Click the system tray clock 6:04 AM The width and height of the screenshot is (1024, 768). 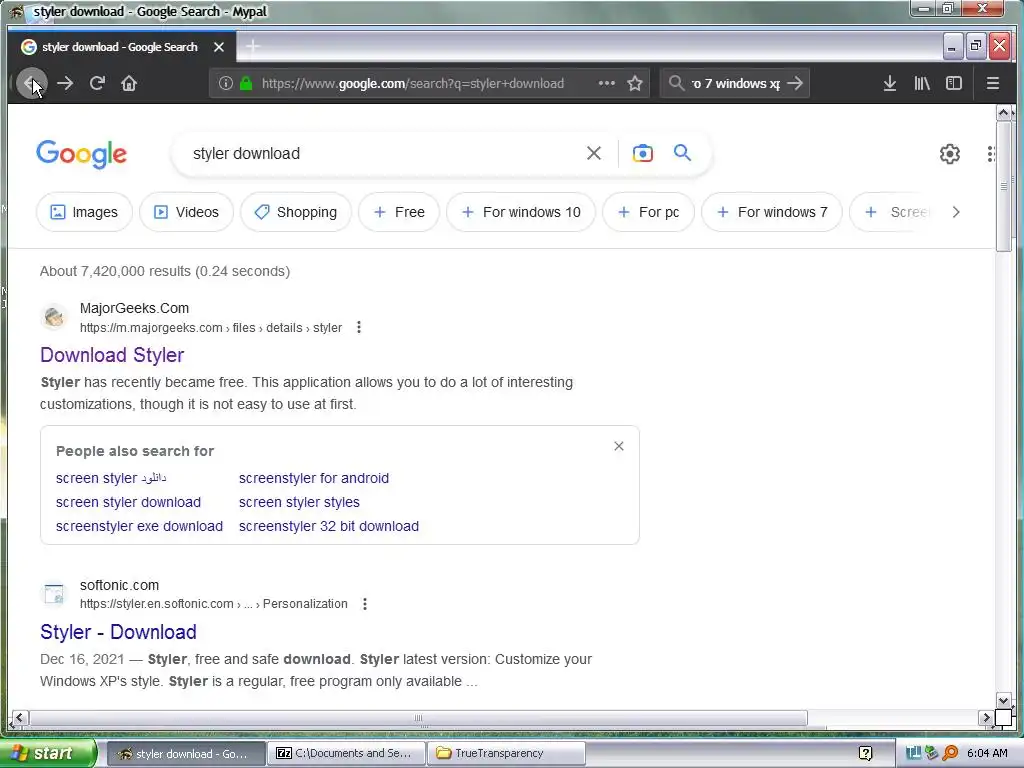pos(987,754)
